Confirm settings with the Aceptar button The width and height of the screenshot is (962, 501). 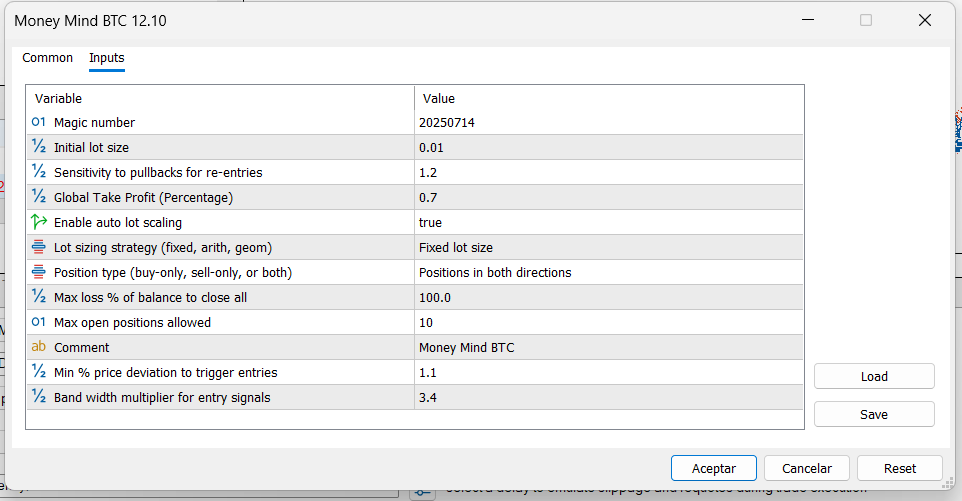click(713, 468)
